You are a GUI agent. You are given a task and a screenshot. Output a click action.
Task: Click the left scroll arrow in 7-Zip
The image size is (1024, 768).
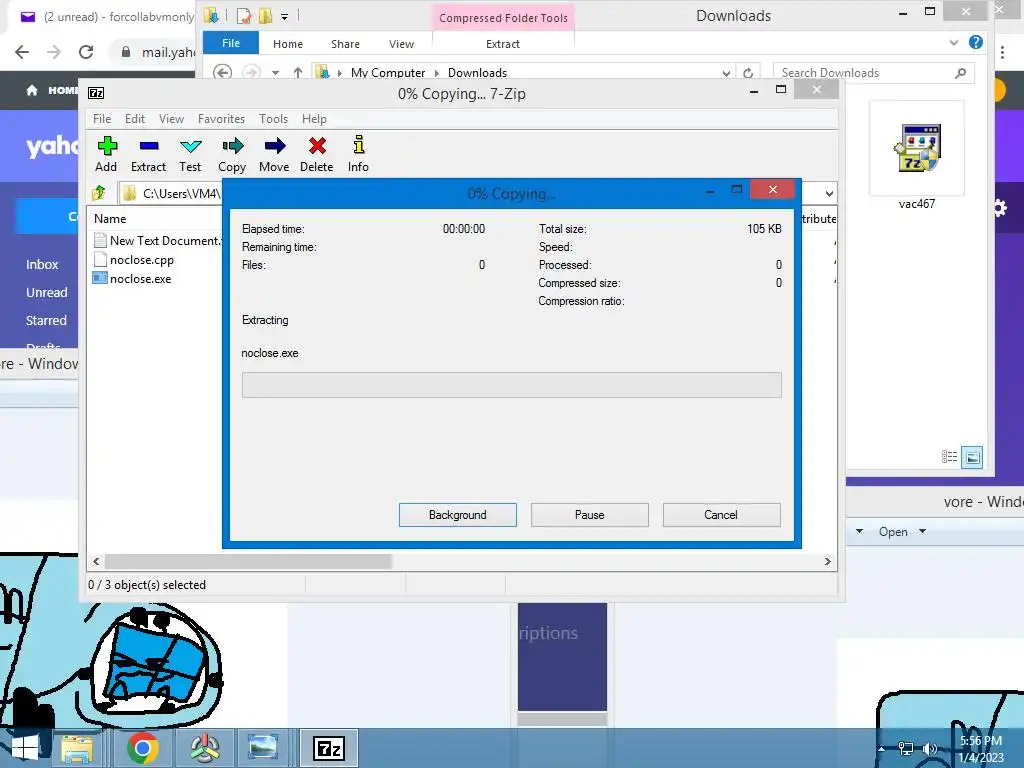click(x=96, y=561)
